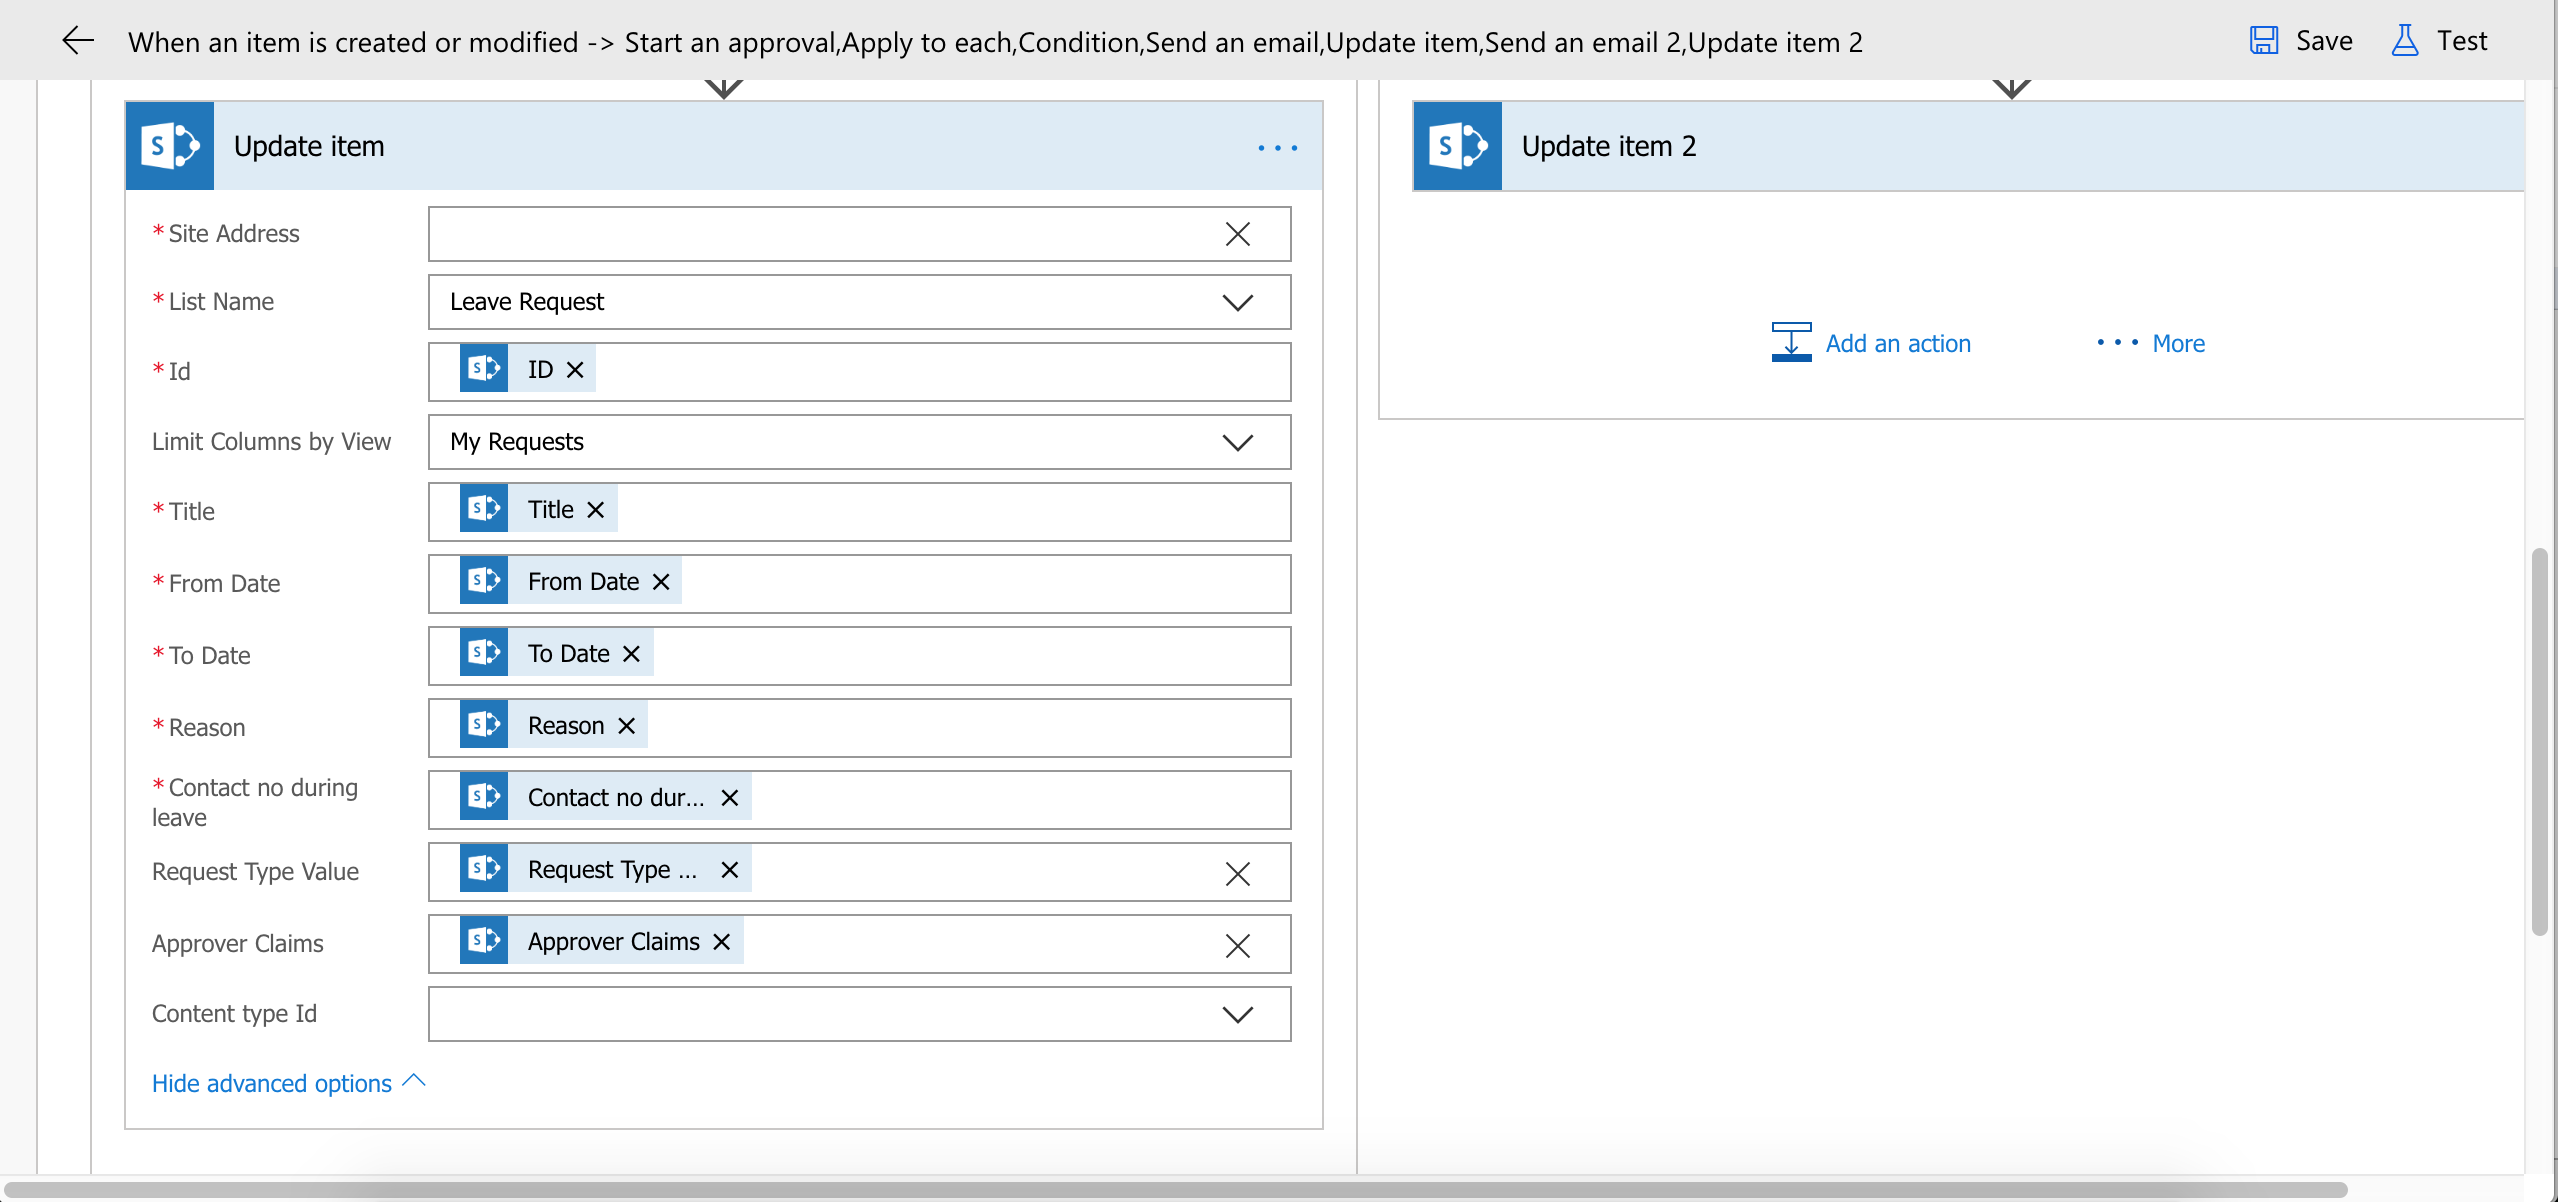
Task: Open the ellipsis menu on Update item
Action: pyautogui.click(x=1277, y=146)
